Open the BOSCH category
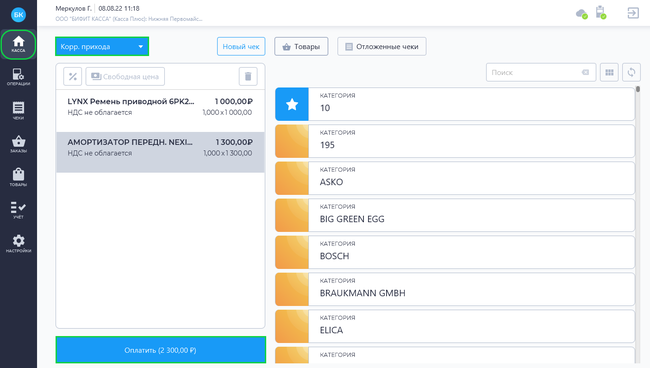Viewport: 650px width, 368px height. click(455, 252)
